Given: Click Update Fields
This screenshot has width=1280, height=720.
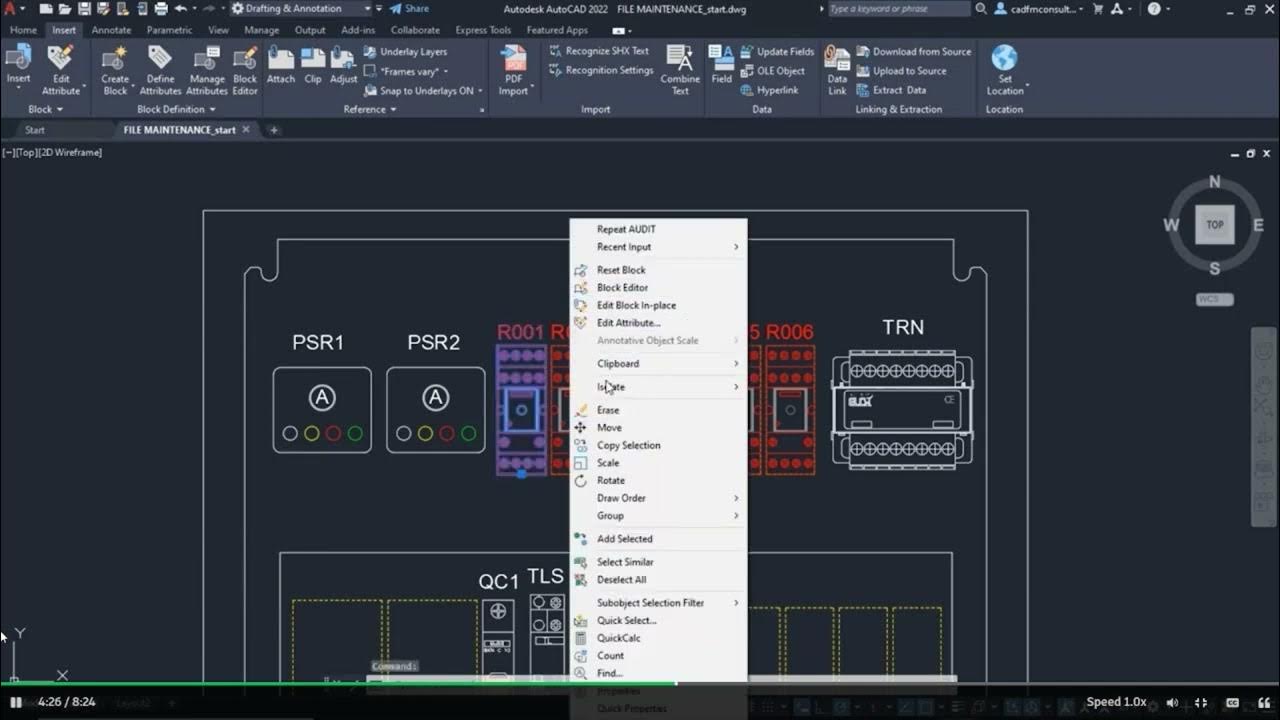Looking at the screenshot, I should click(x=777, y=52).
